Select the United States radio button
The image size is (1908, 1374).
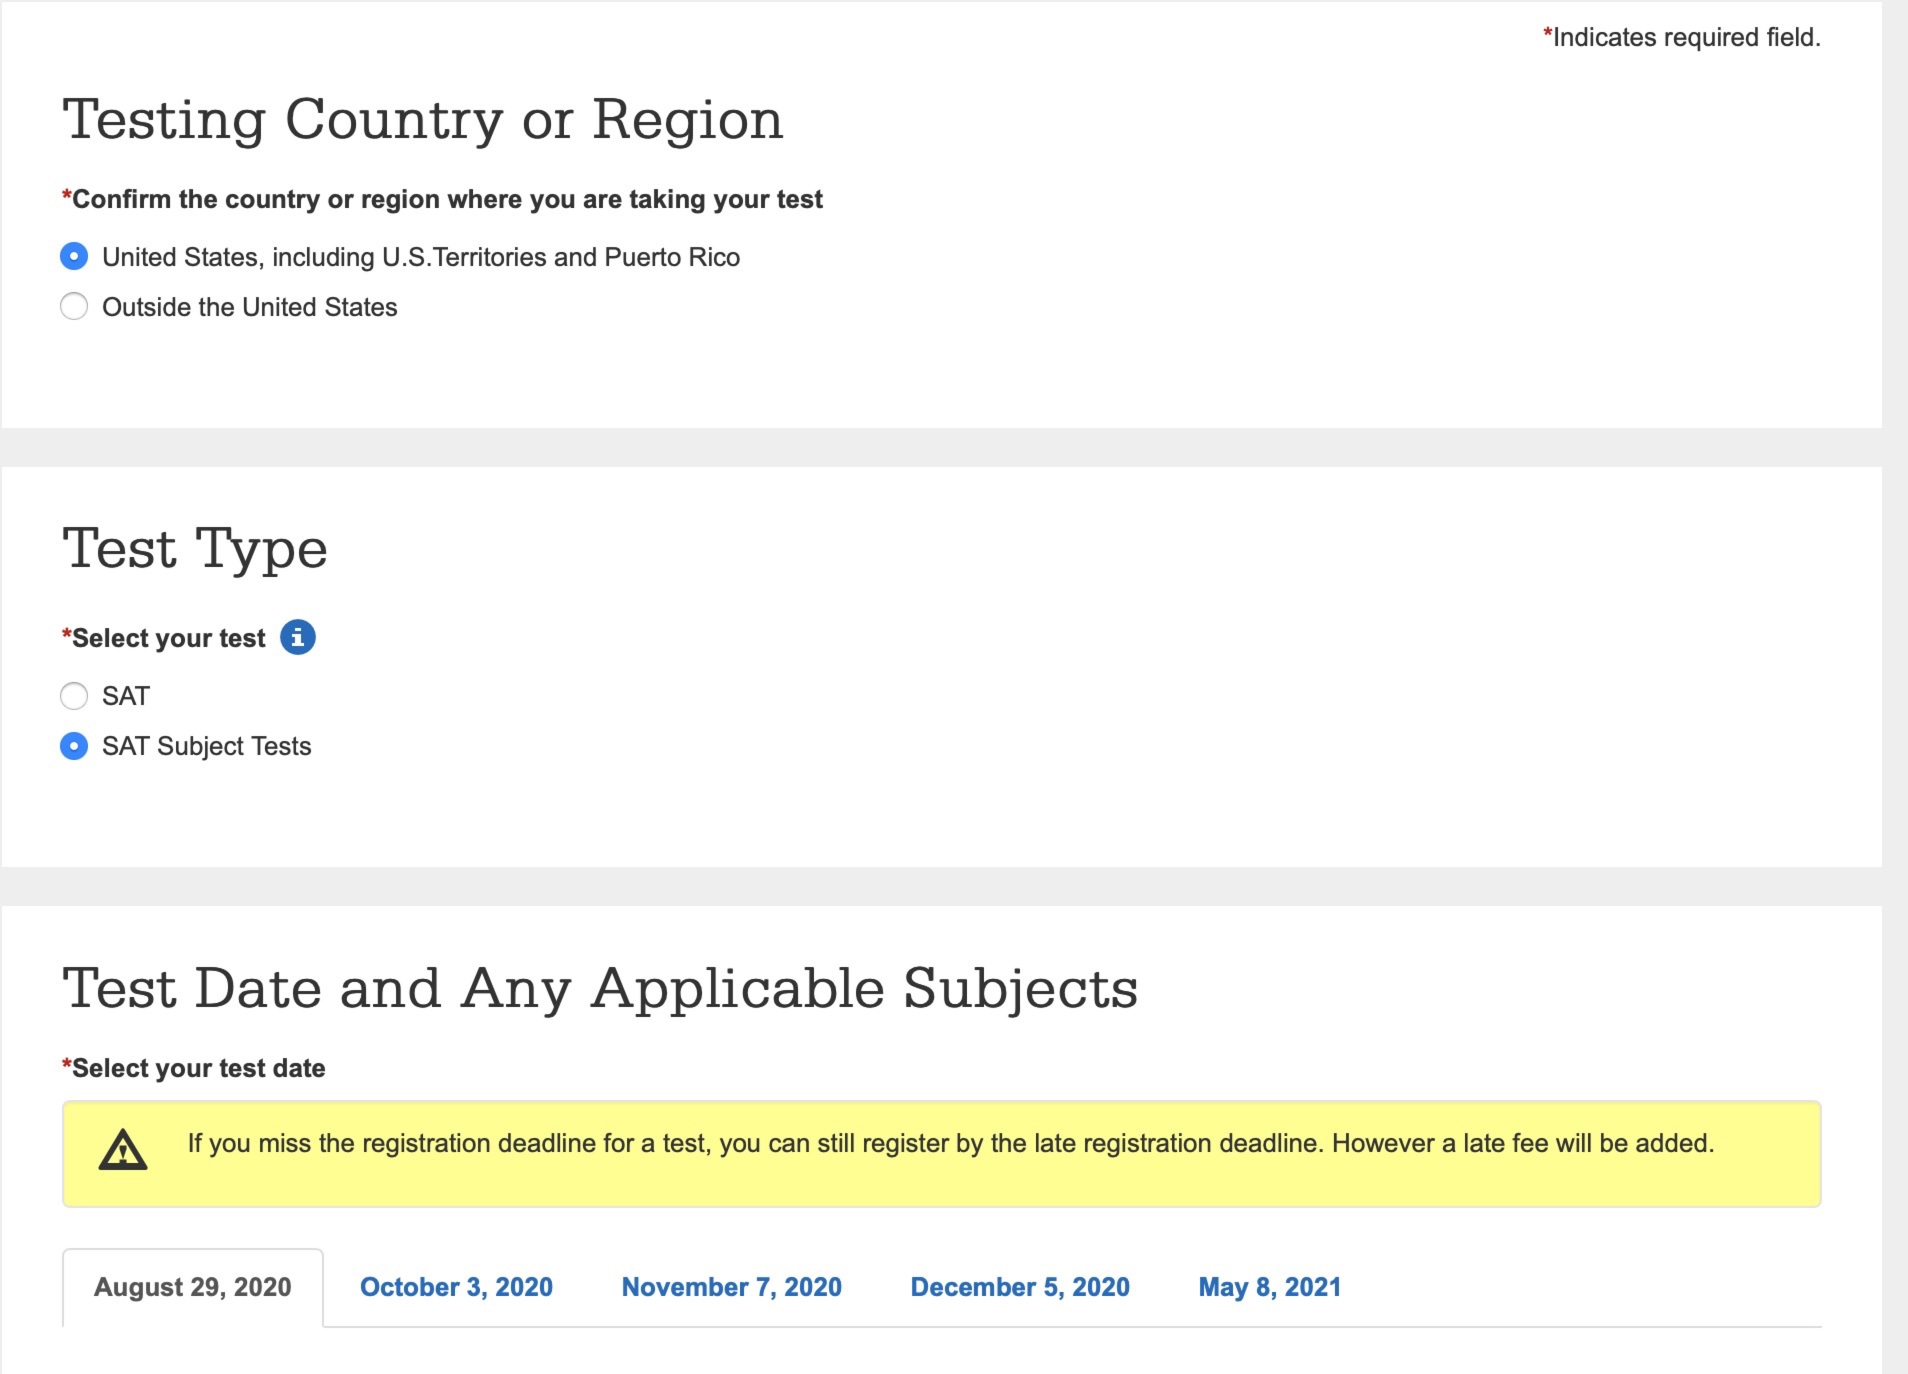click(74, 257)
